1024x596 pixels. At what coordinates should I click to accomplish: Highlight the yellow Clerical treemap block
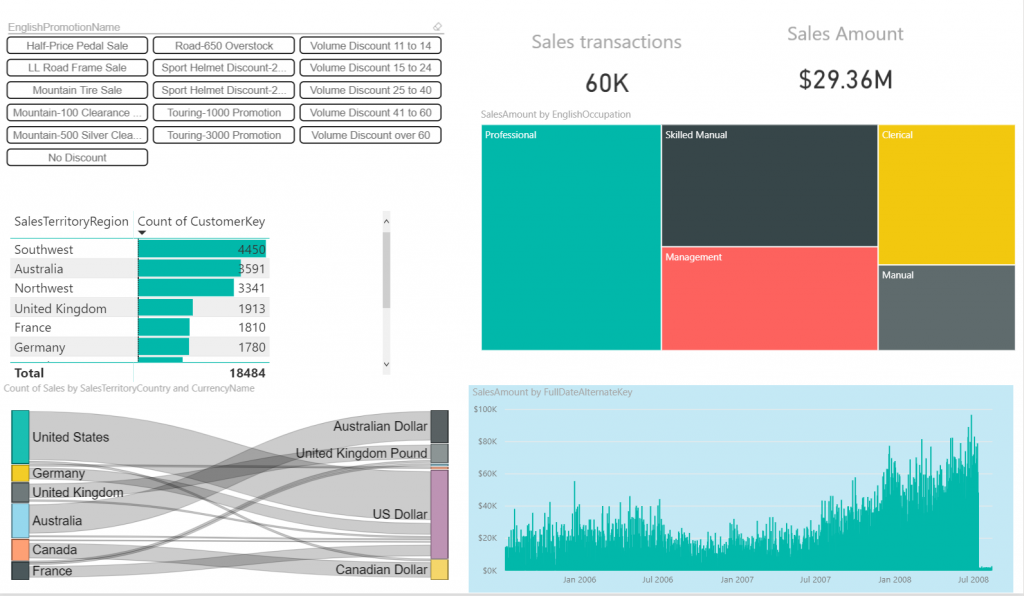946,195
